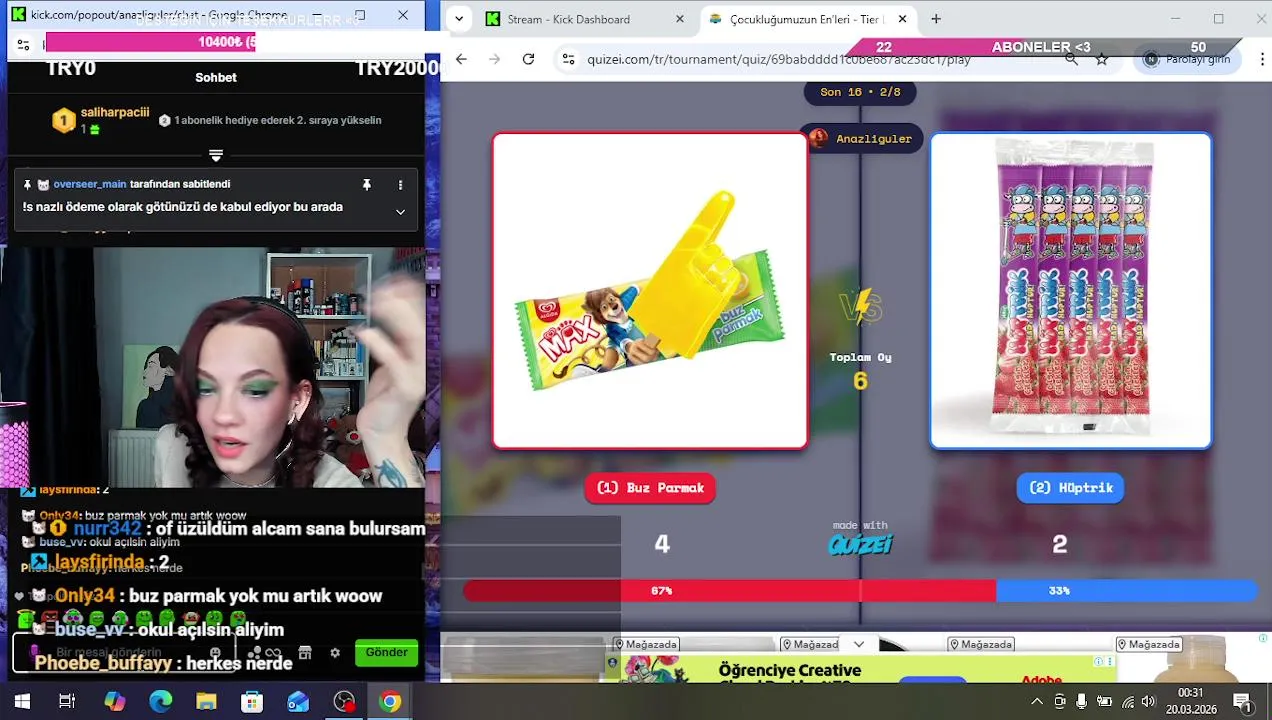Open a new Chrome tab
The width and height of the screenshot is (1272, 720).
pyautogui.click(x=936, y=19)
